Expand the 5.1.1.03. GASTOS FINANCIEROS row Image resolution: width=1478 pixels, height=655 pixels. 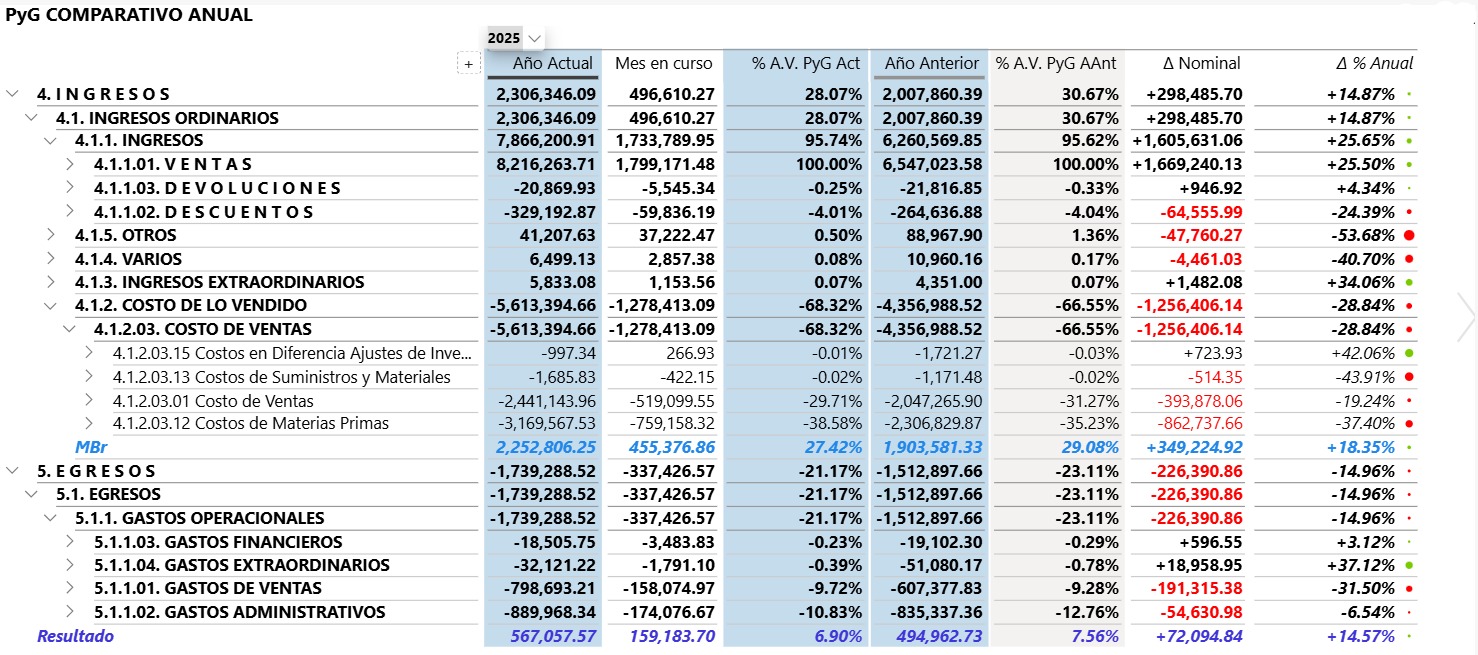(71, 542)
